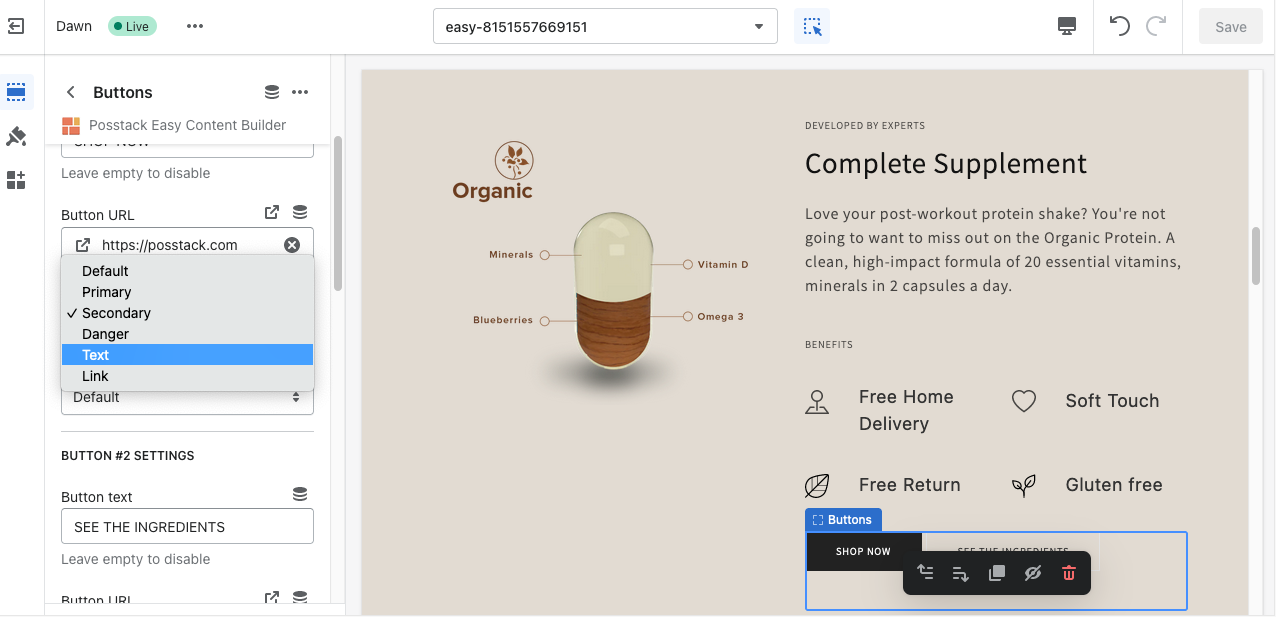Click the SHOP NOW button in the preview

(863, 551)
